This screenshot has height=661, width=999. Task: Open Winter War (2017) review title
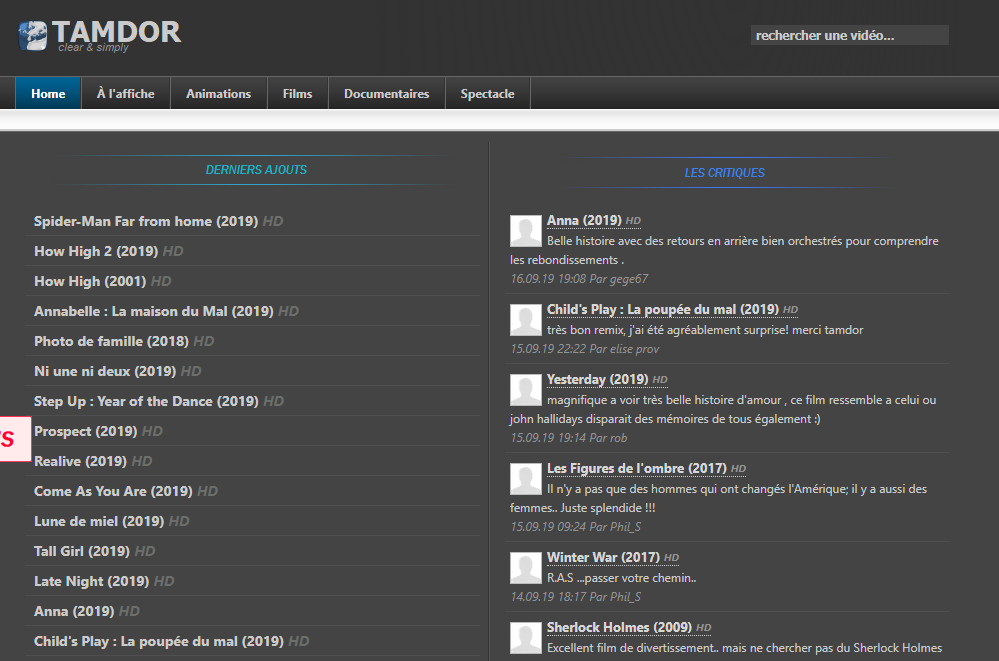(603, 557)
